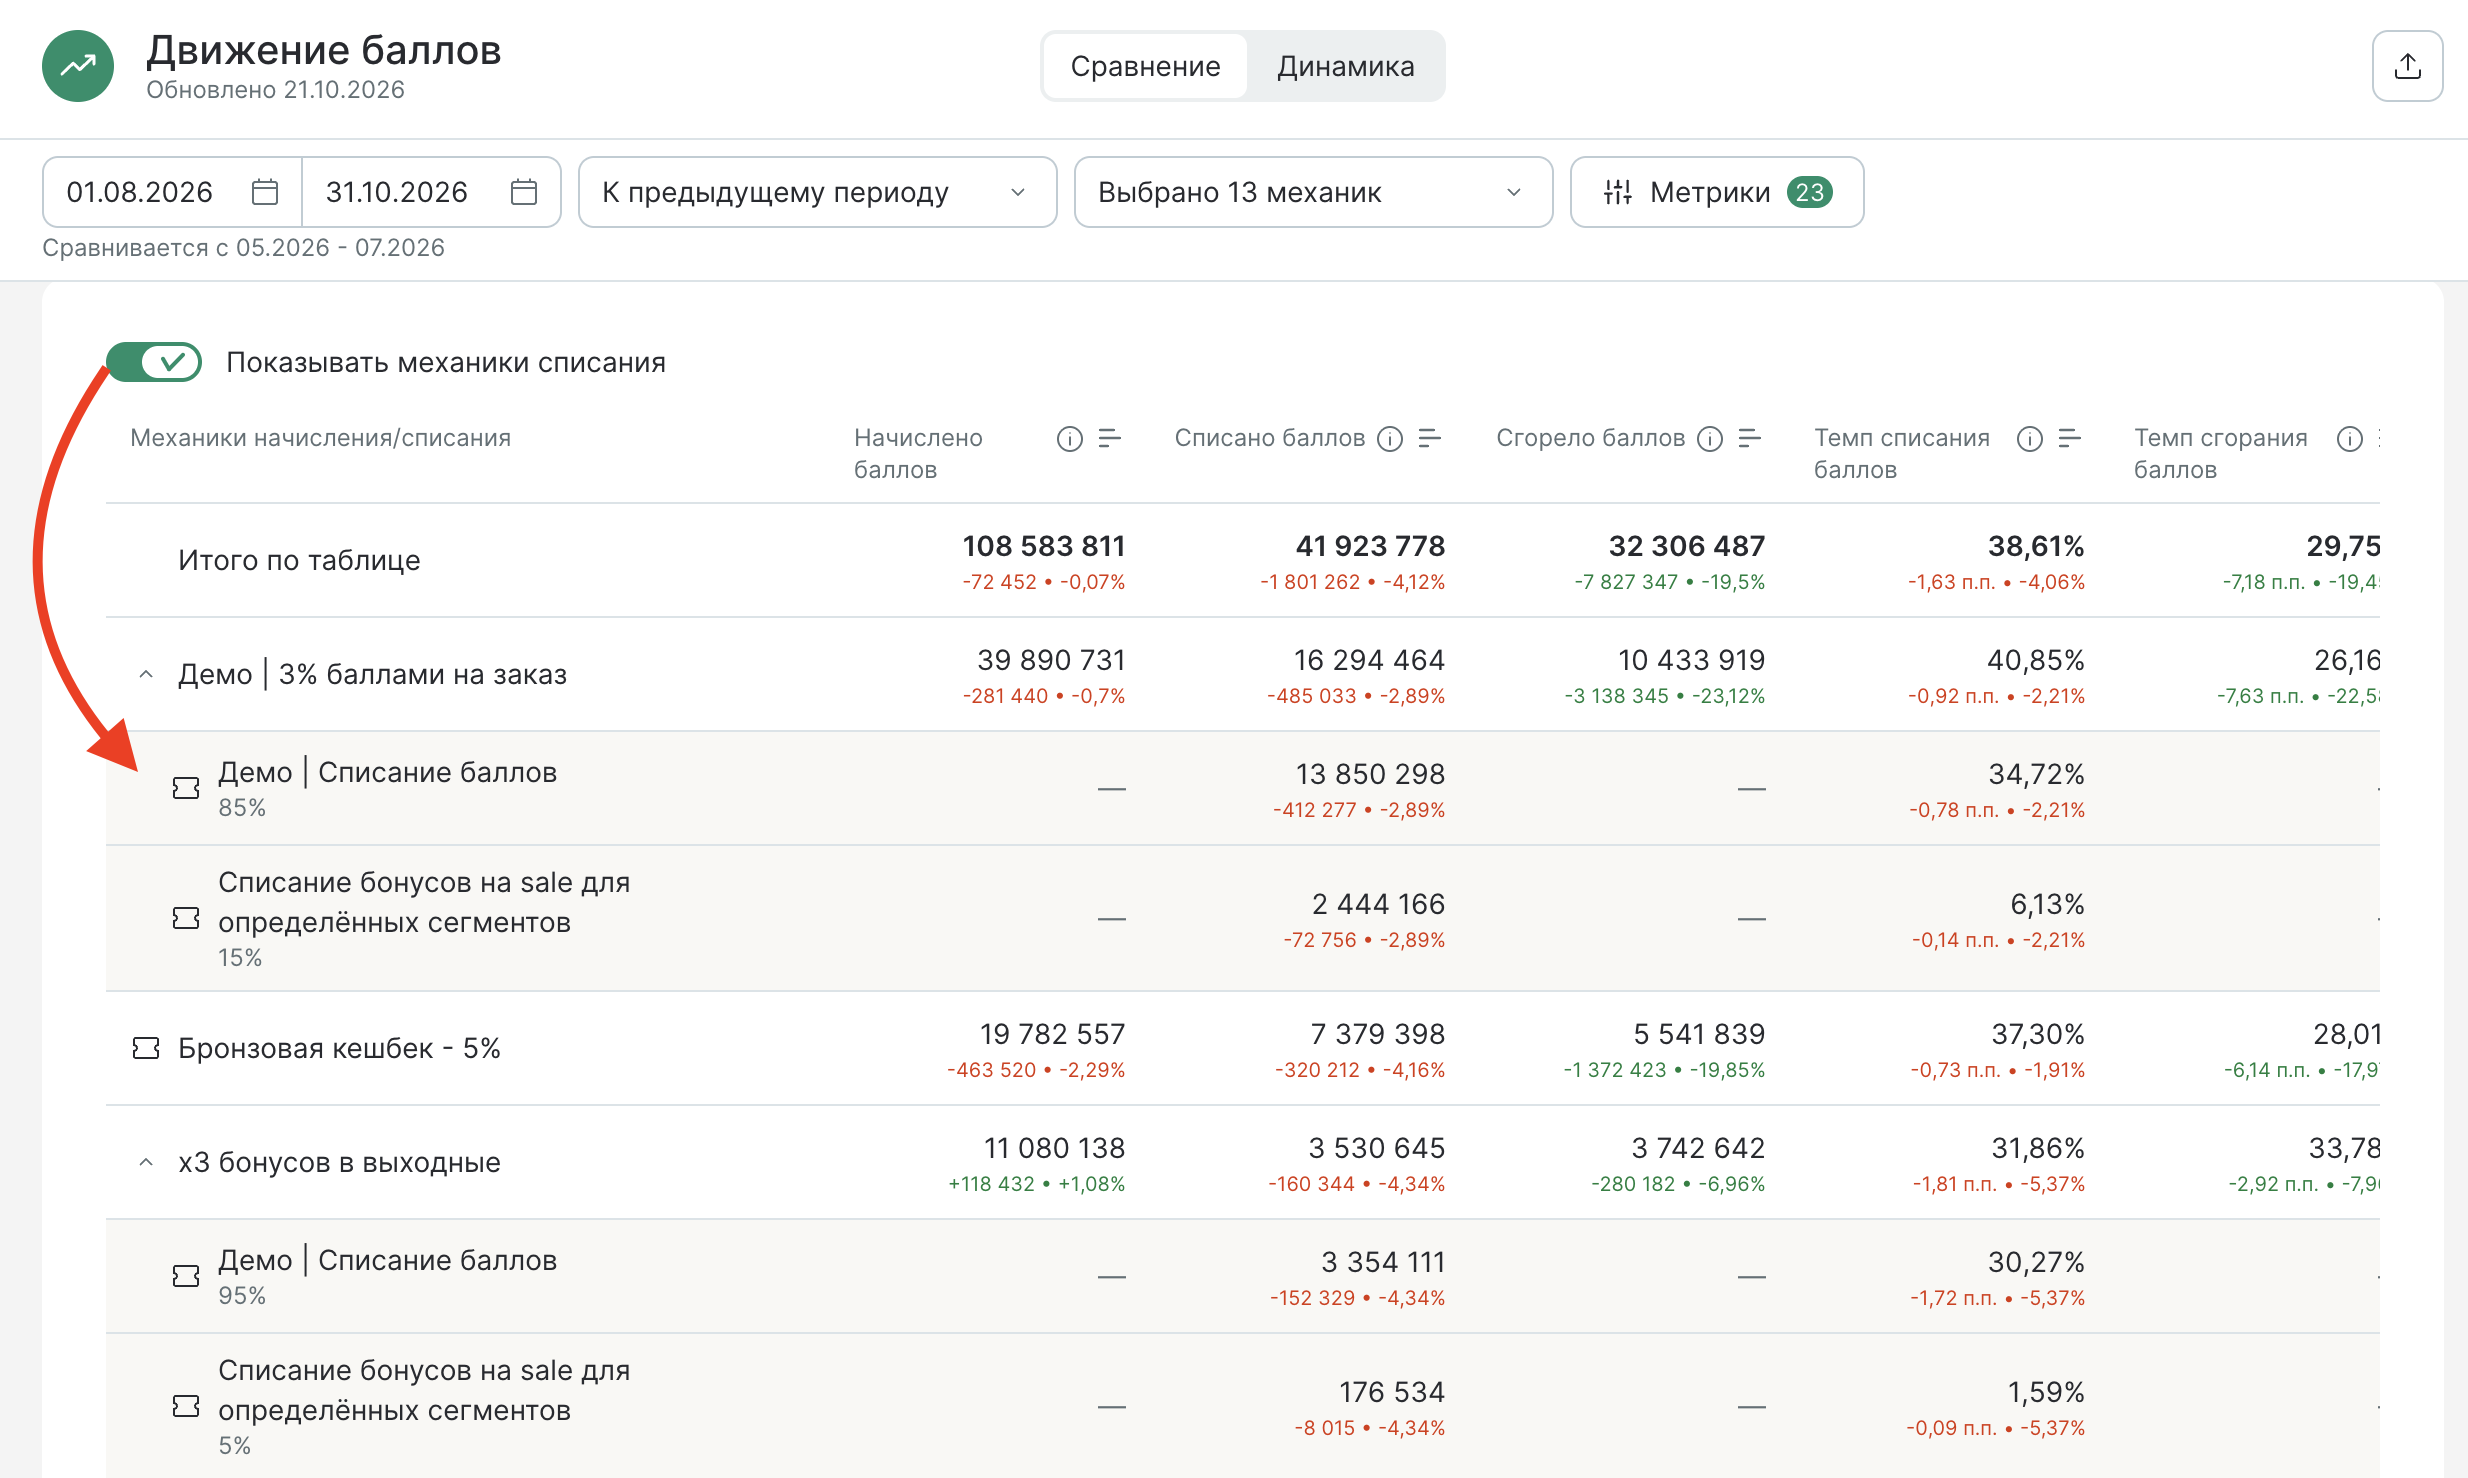Click ticket icon of 15% Списание бонусов row
This screenshot has height=1478, width=2468.
[x=186, y=918]
